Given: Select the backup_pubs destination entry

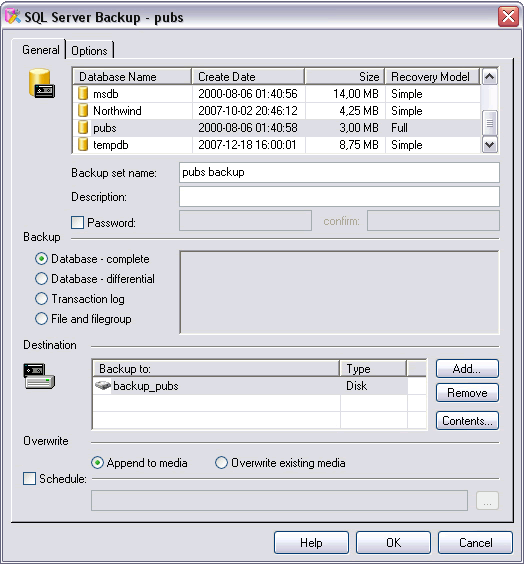Looking at the screenshot, I should coord(146,386).
